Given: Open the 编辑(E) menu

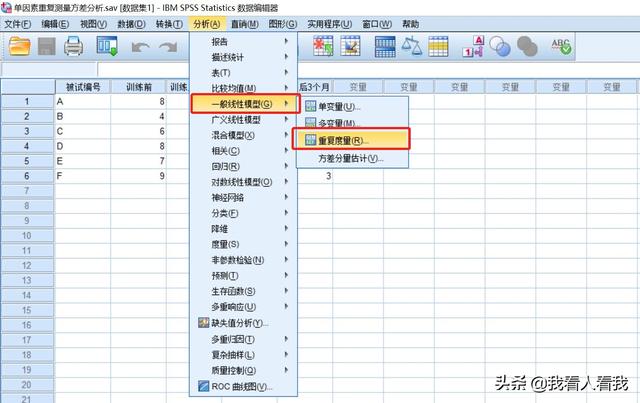Looking at the screenshot, I should pyautogui.click(x=55, y=24).
